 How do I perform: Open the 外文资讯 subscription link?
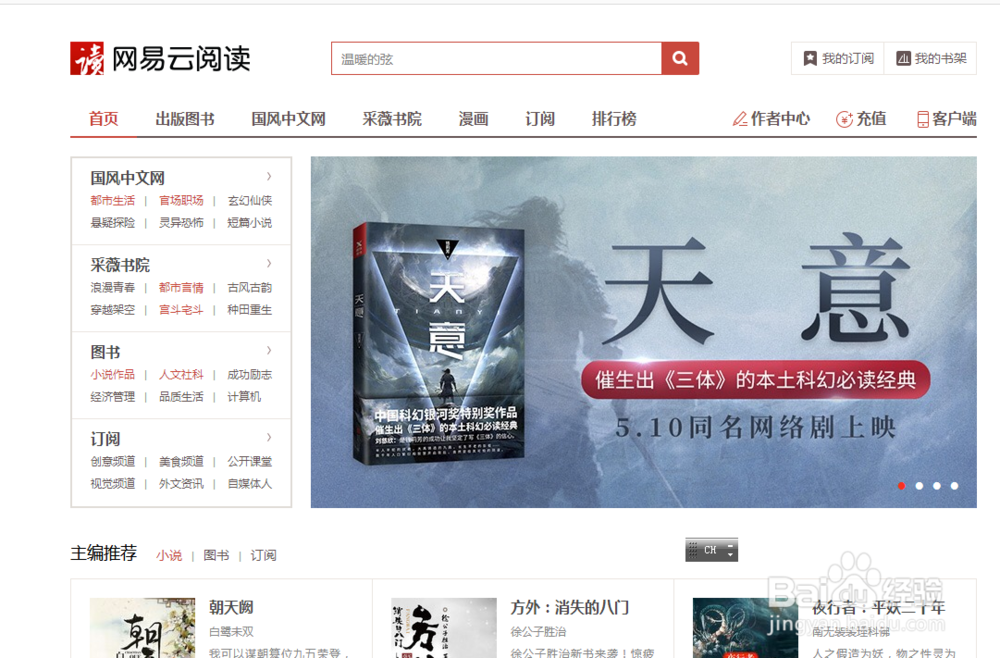[x=181, y=484]
